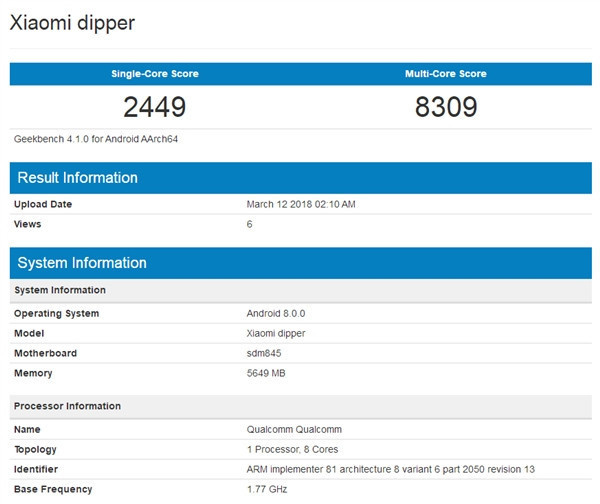Select the sdm845 motherboard value

[264, 353]
